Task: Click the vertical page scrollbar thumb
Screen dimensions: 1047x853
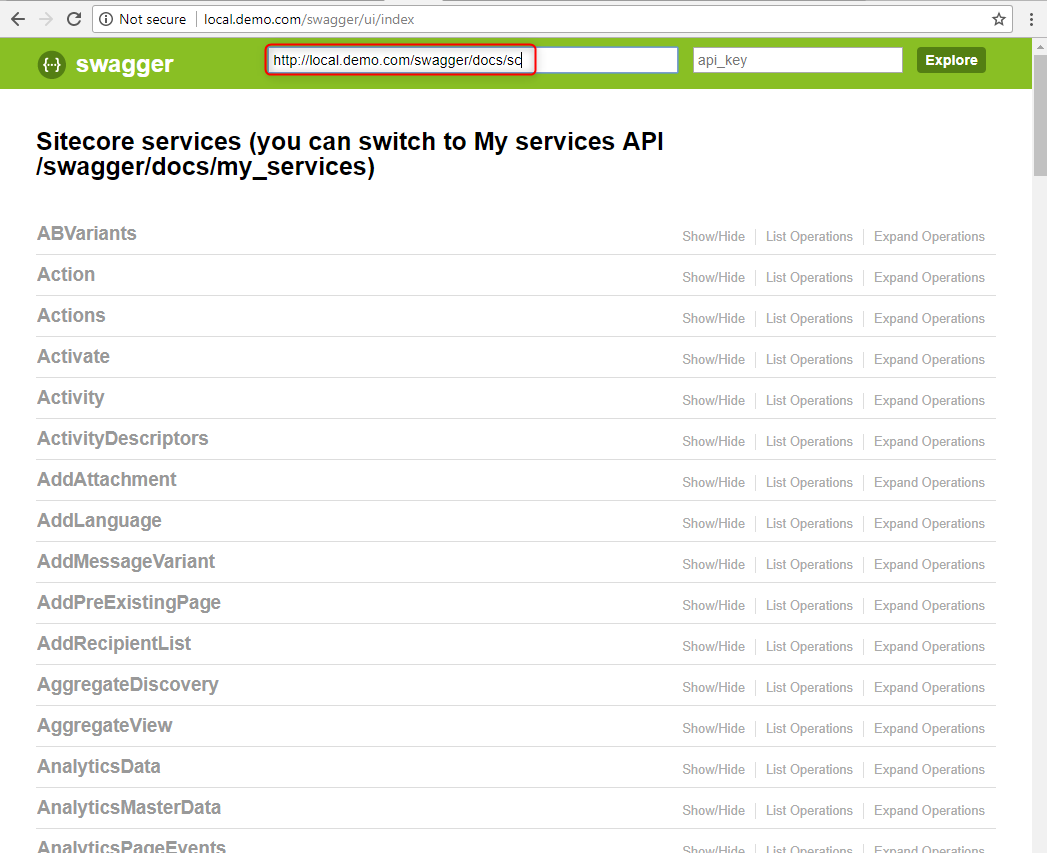Action: [x=1040, y=116]
